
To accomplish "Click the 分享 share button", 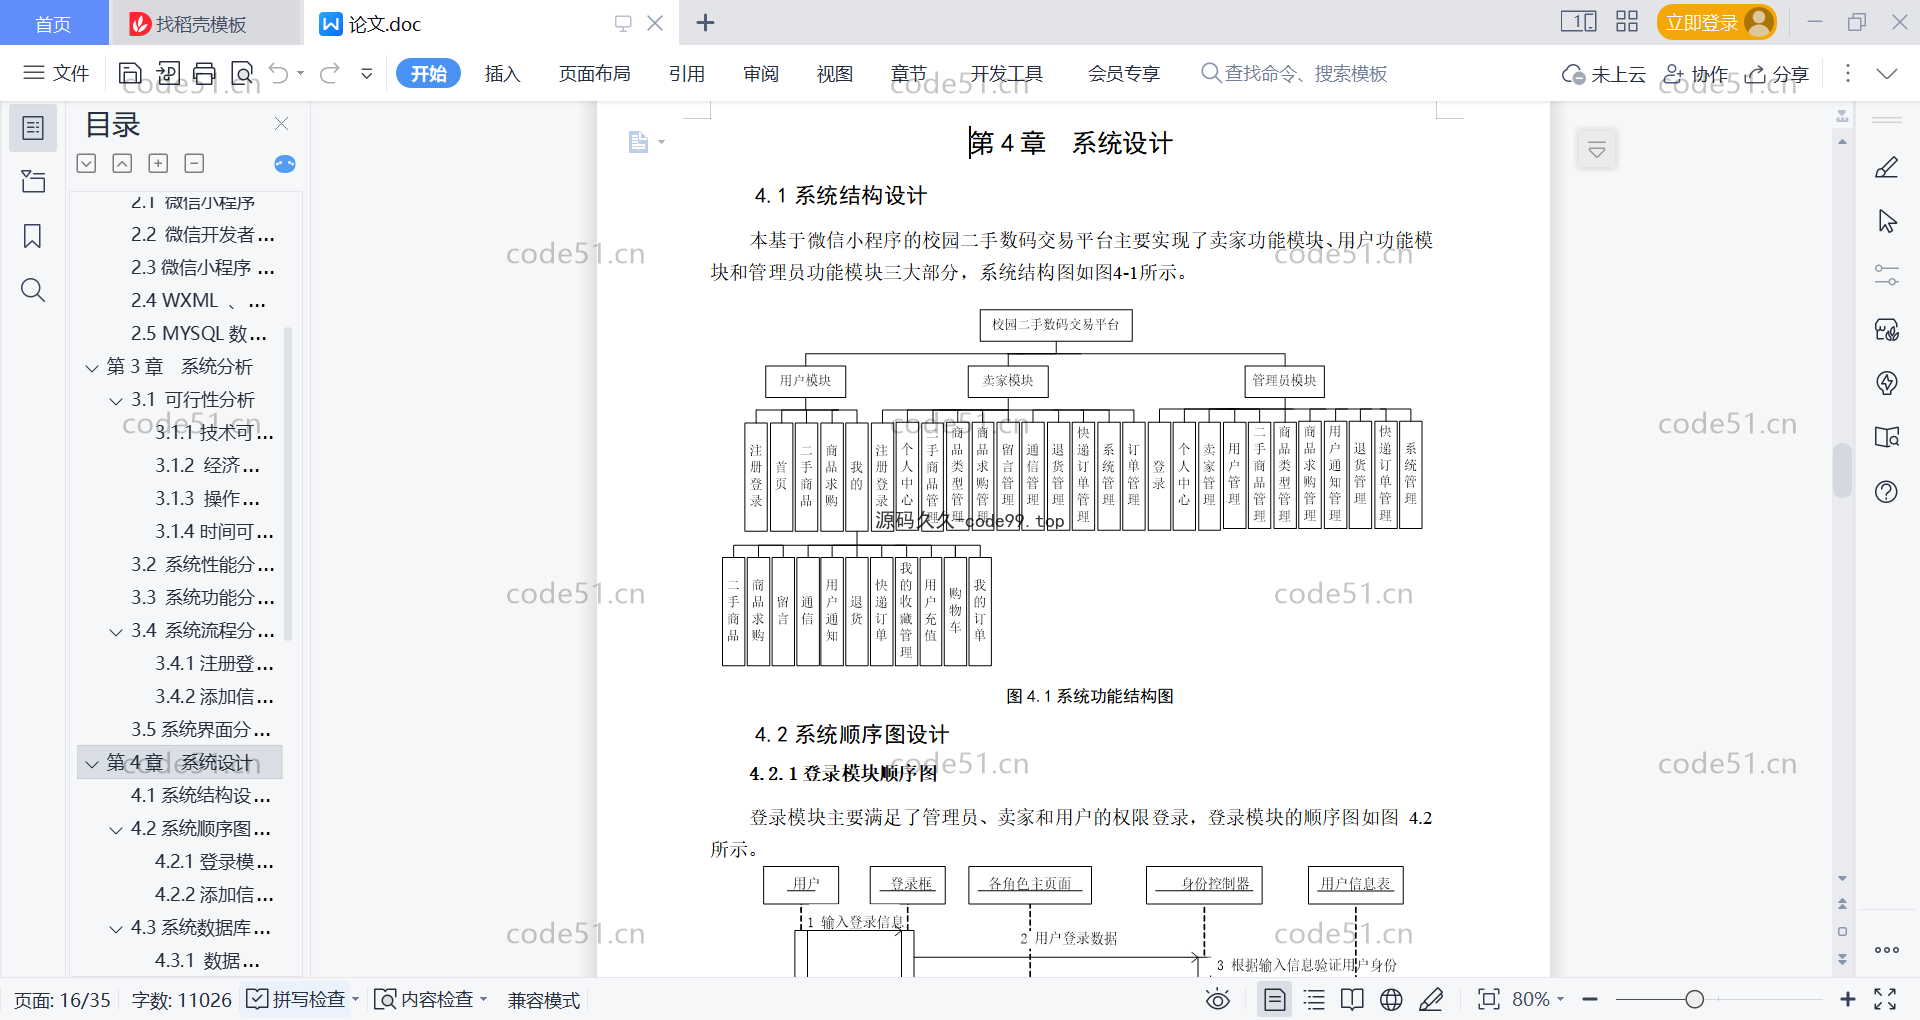I will pos(1777,74).
